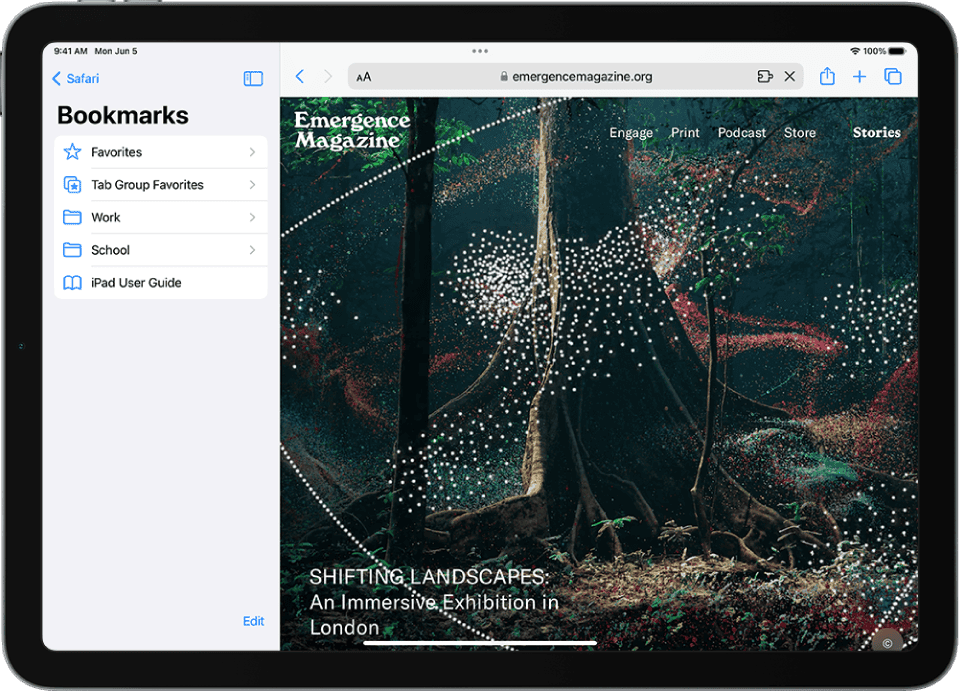This screenshot has width=960, height=692.
Task: Navigate back with the back arrow
Action: [300, 76]
